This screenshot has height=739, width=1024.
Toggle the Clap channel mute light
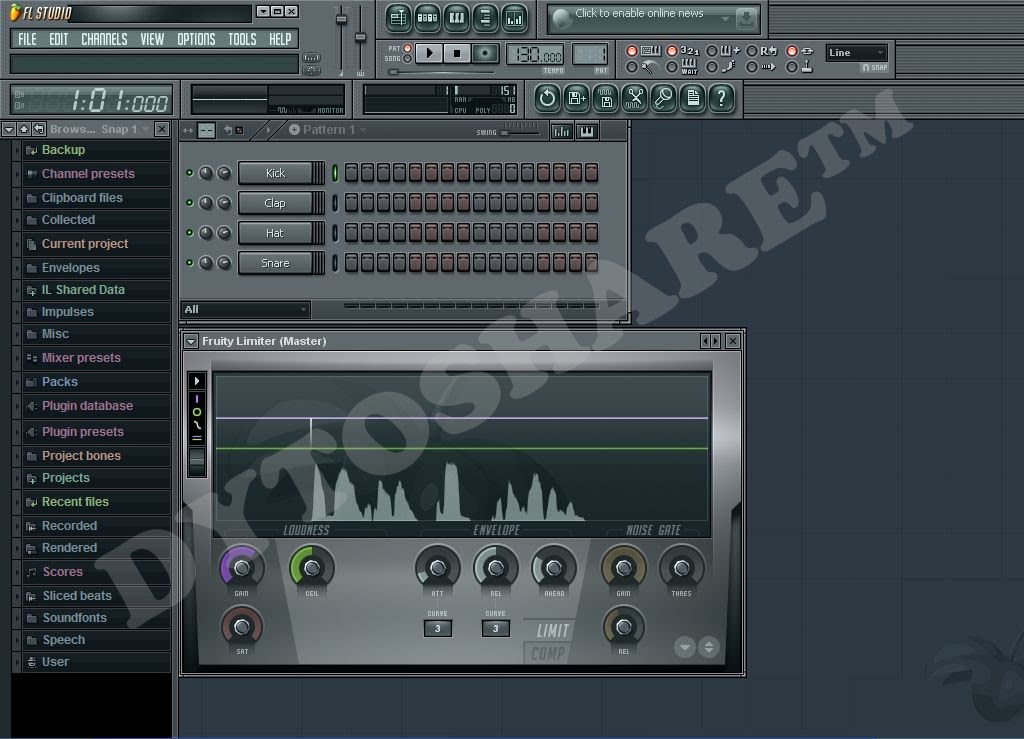click(x=189, y=203)
